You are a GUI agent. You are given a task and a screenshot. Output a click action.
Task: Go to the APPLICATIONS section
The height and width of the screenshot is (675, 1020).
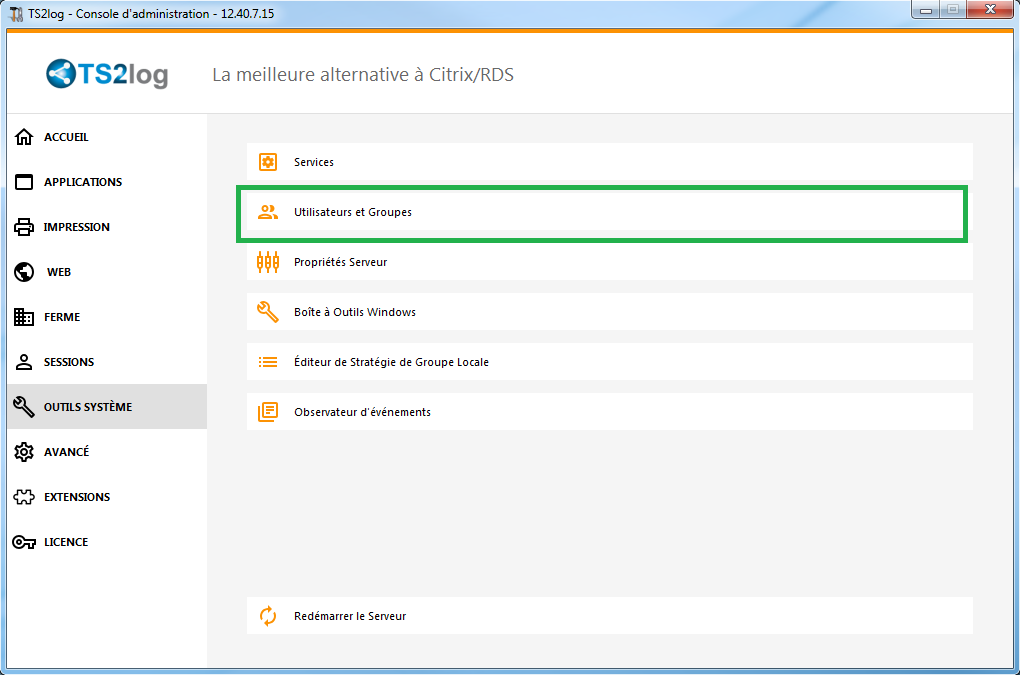[x=107, y=182]
